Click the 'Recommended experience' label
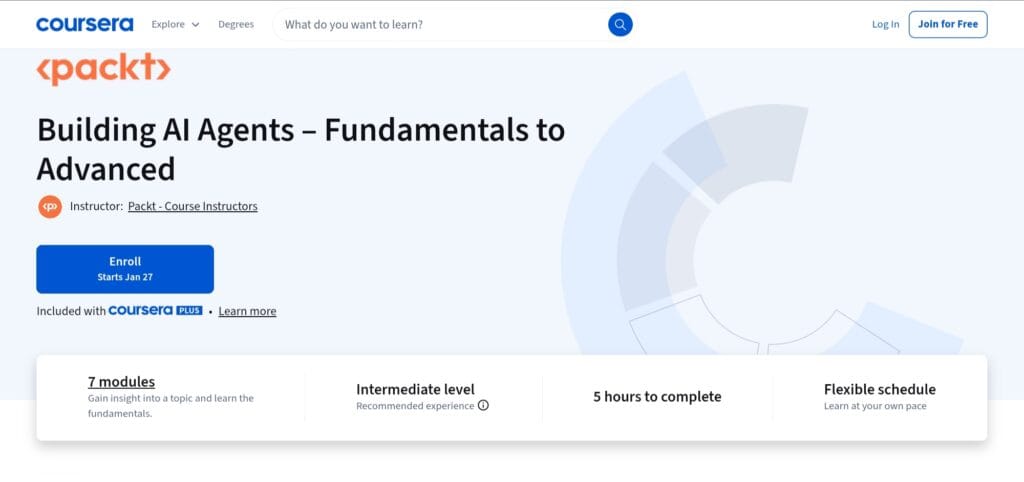The height and width of the screenshot is (482, 1024). tap(415, 406)
